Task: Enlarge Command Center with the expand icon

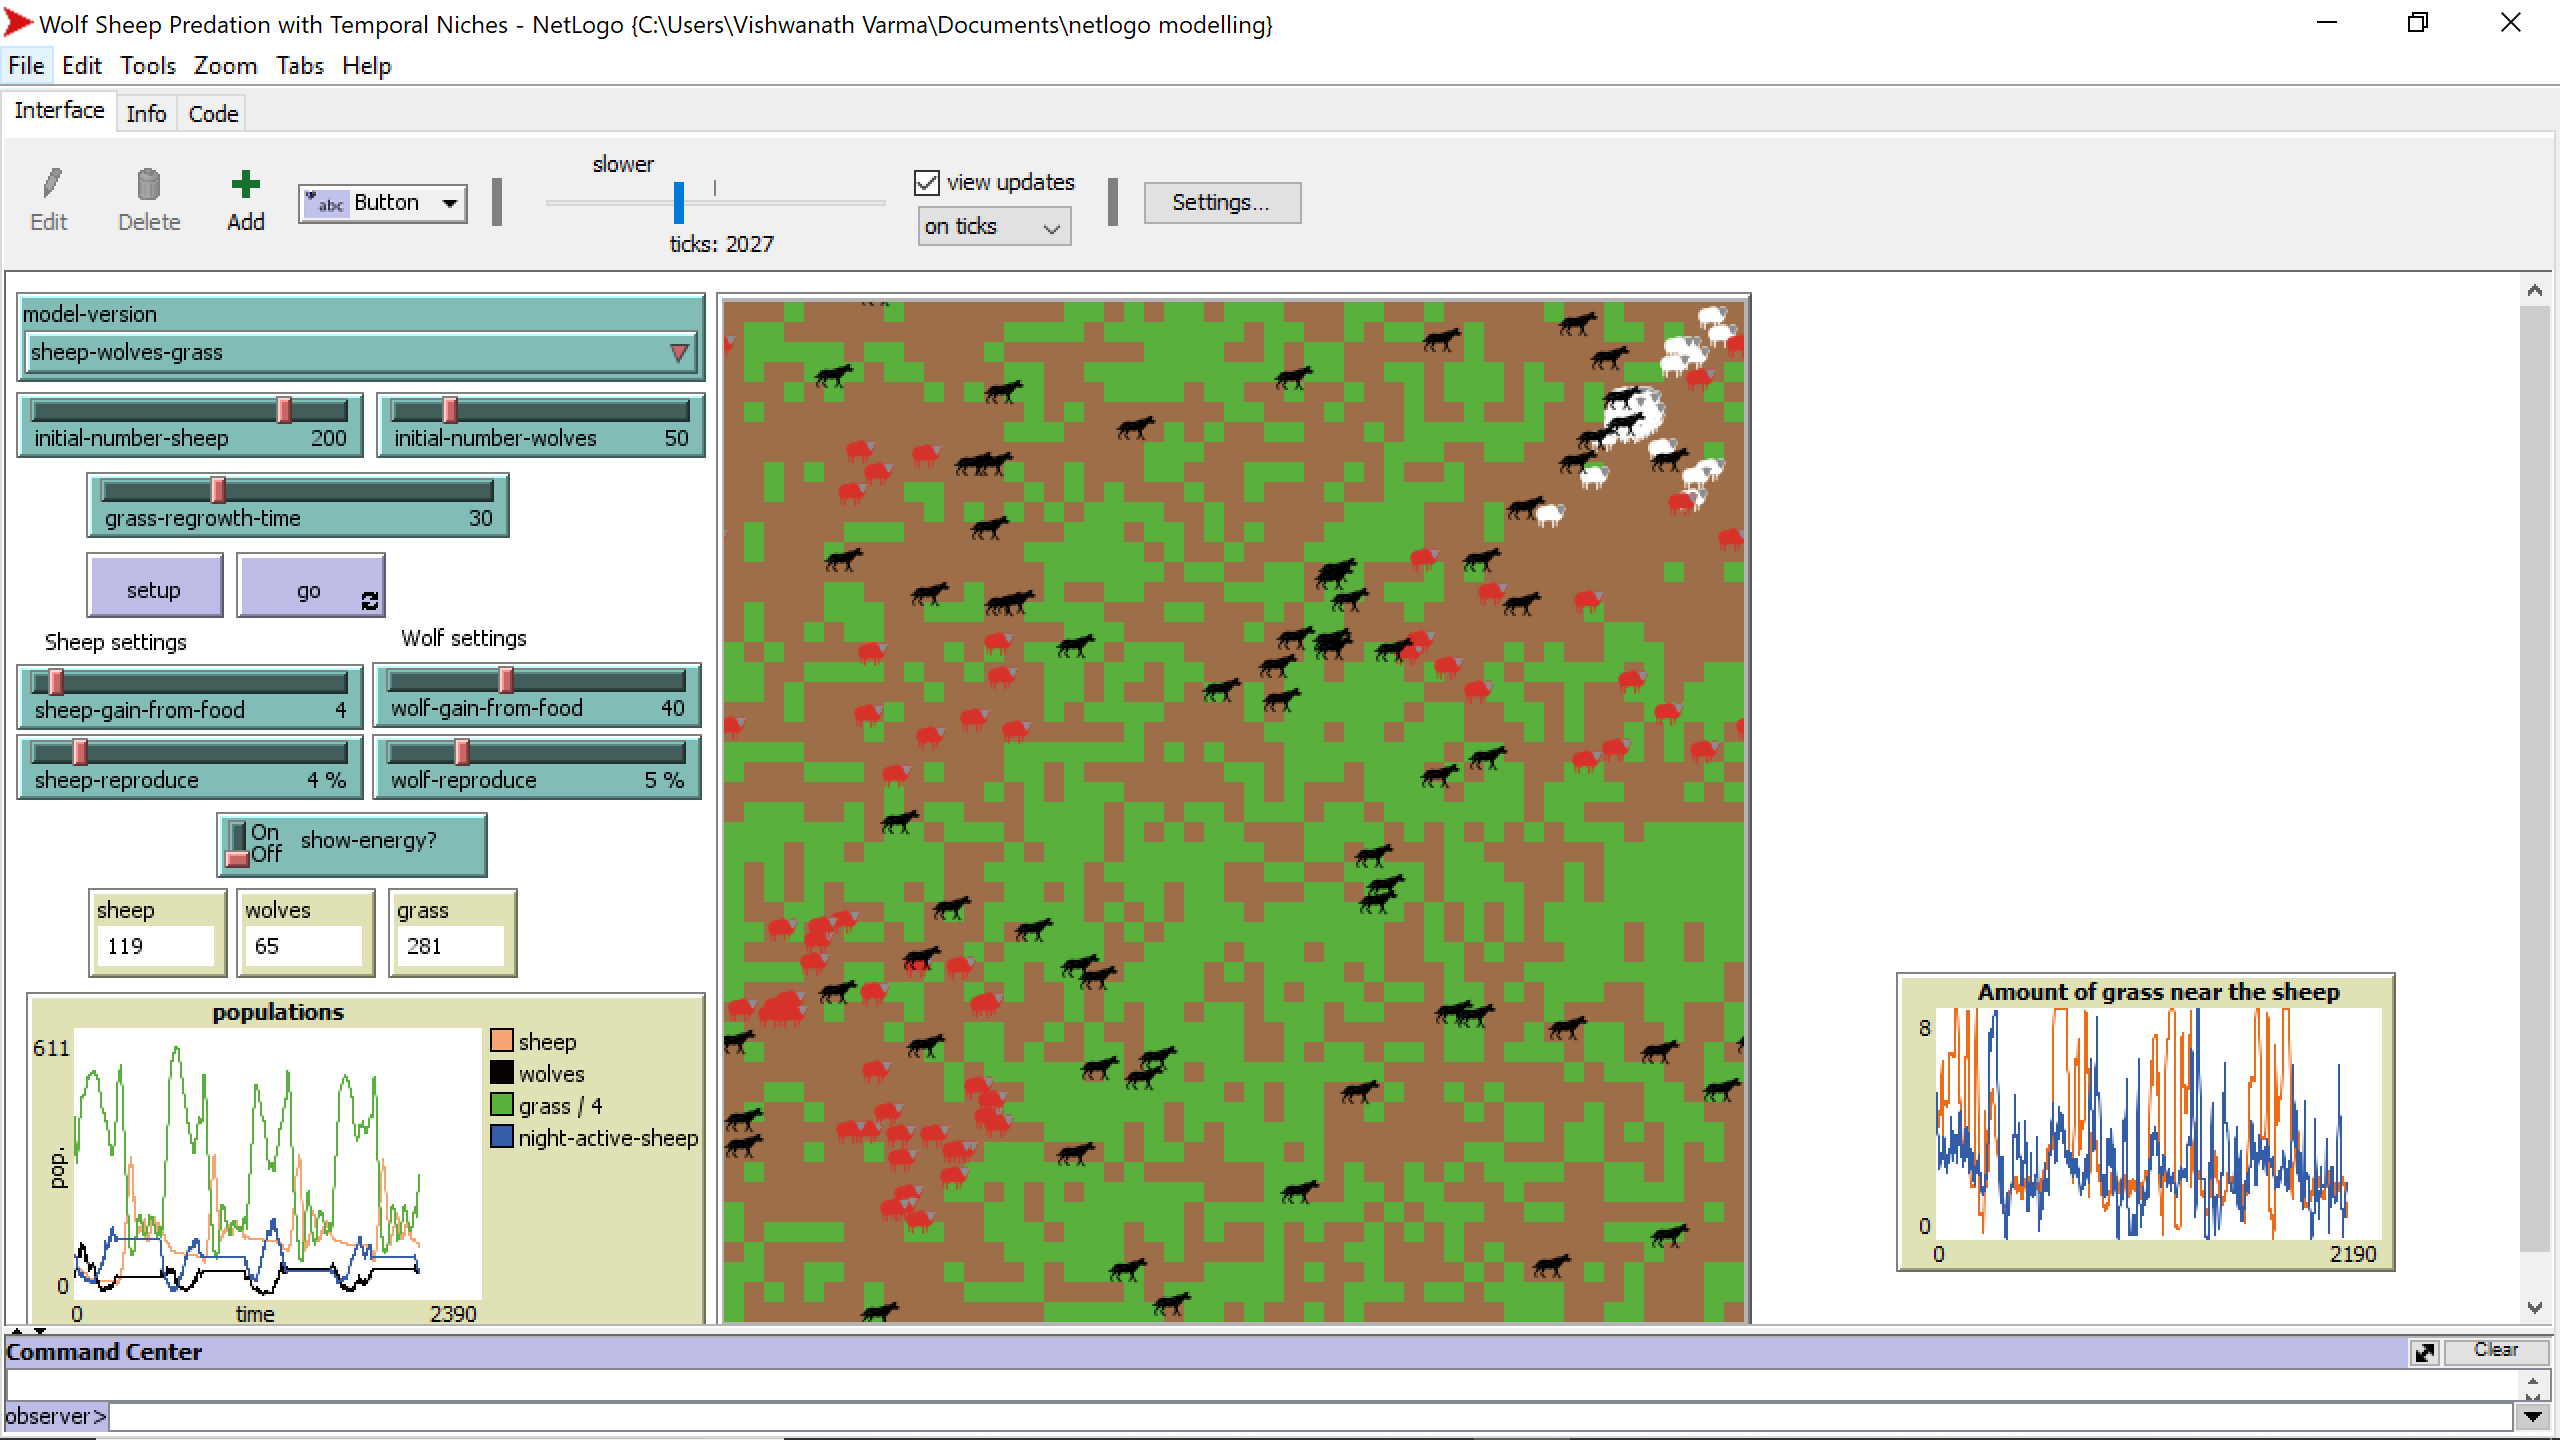Action: [x=2424, y=1351]
